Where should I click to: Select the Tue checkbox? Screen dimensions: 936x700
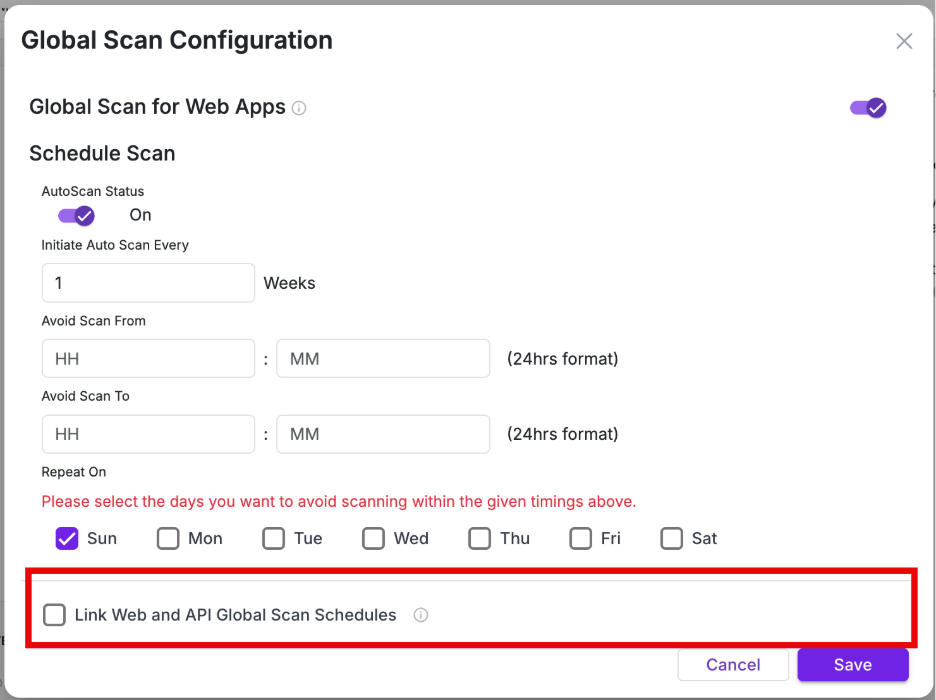[x=274, y=538]
